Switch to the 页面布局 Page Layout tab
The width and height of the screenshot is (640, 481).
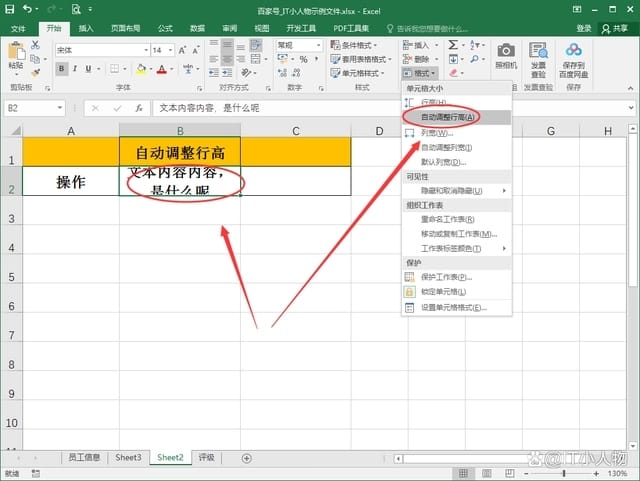125,28
